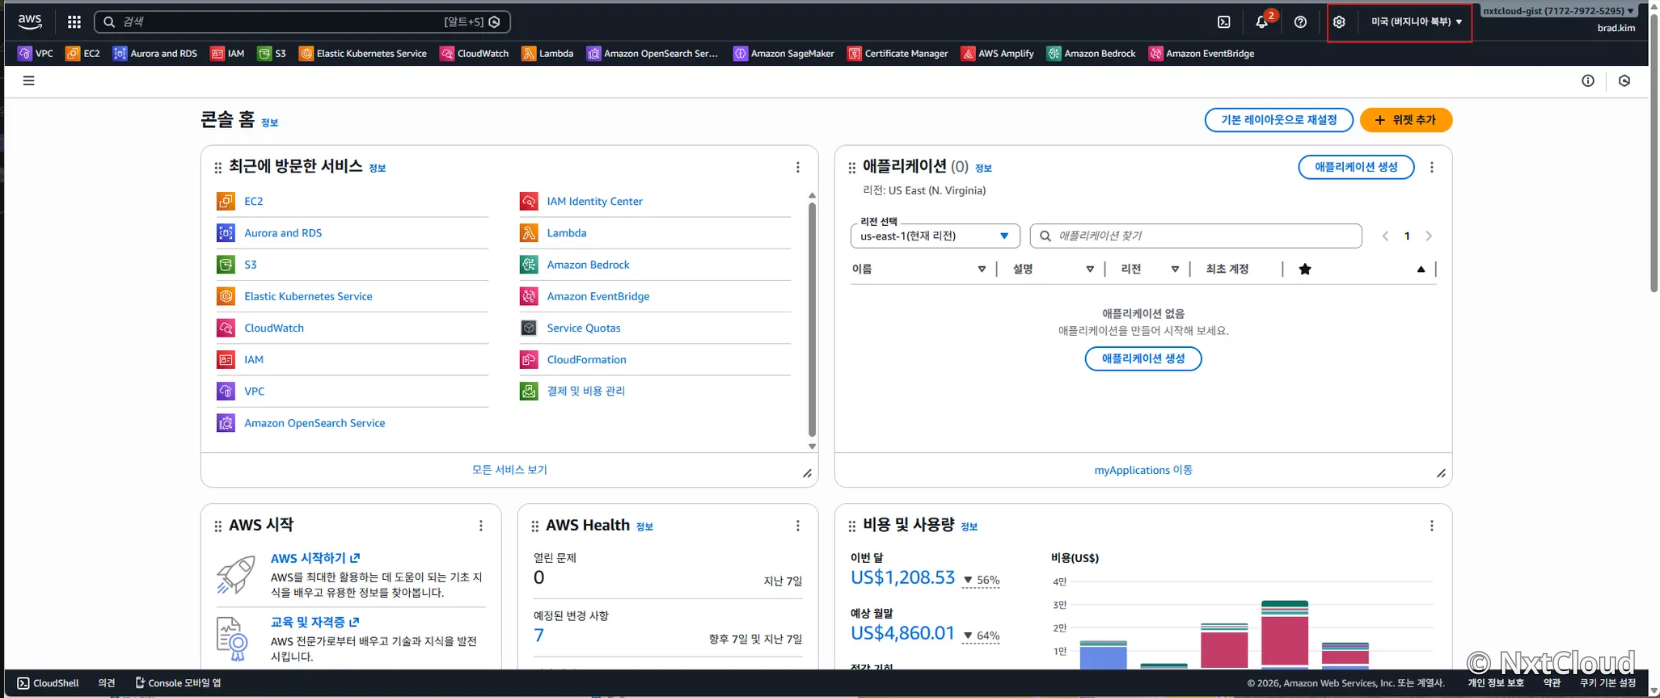Open IAM from favorites bar
1660x698 pixels.
click(227, 53)
